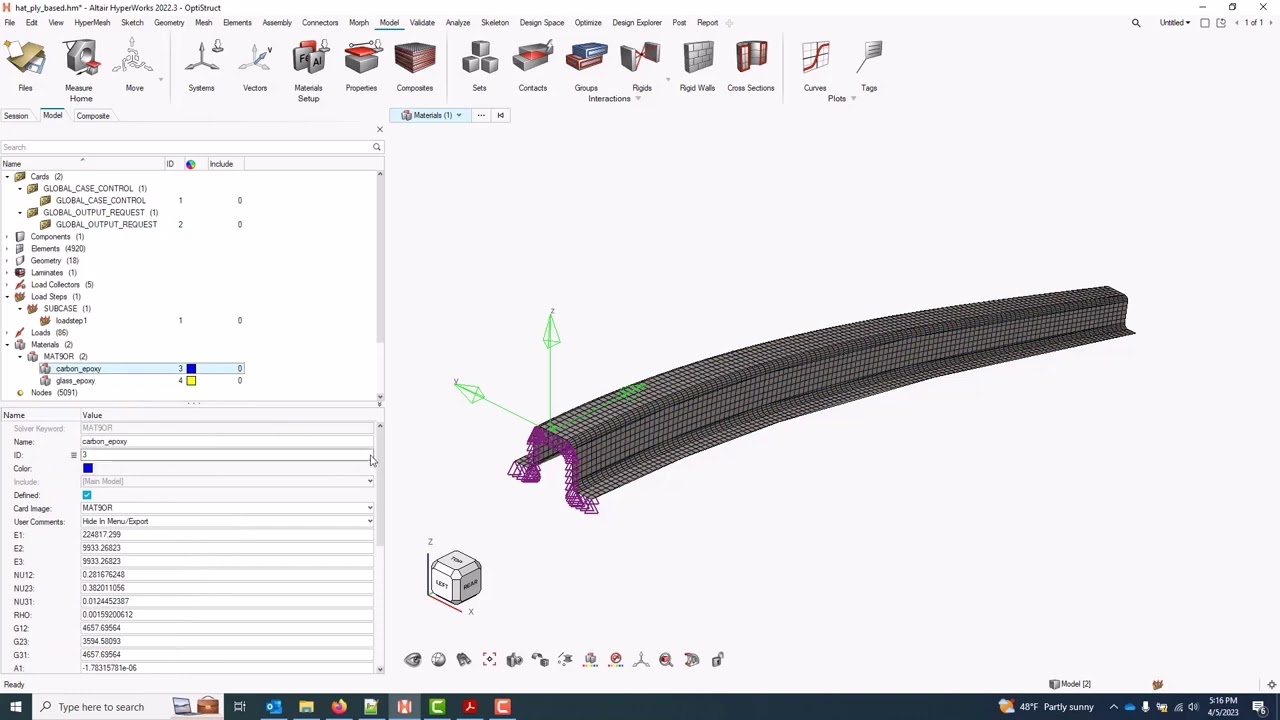Select loadstep1 in the tree
The width and height of the screenshot is (1280, 720).
pyautogui.click(x=71, y=321)
